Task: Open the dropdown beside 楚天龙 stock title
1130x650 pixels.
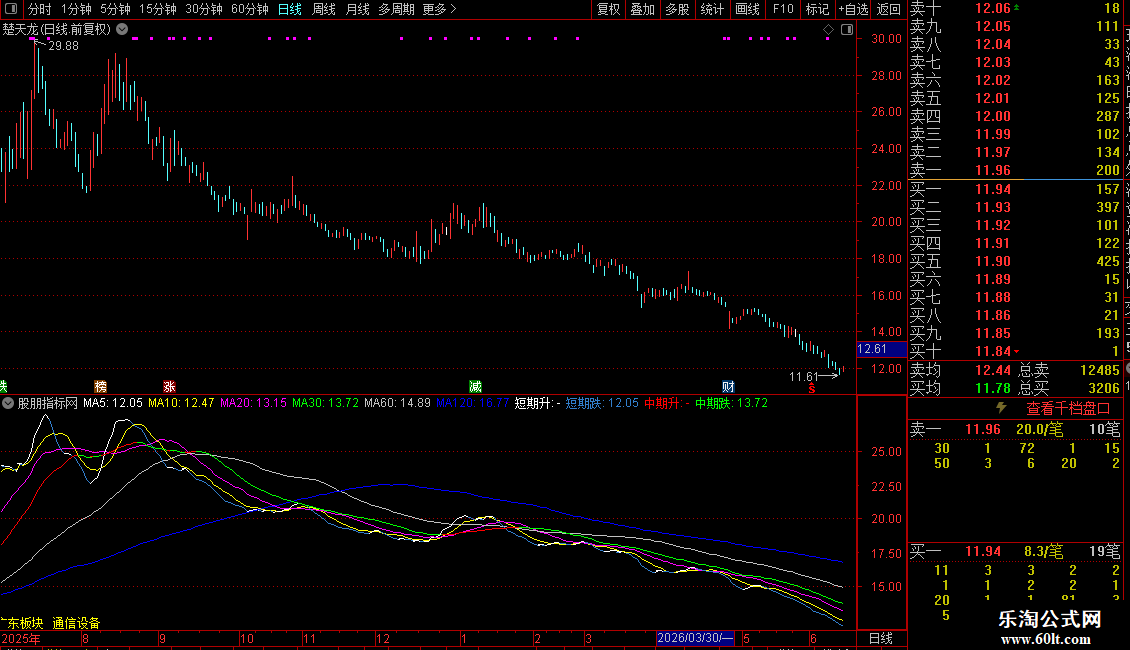Action: click(x=122, y=30)
